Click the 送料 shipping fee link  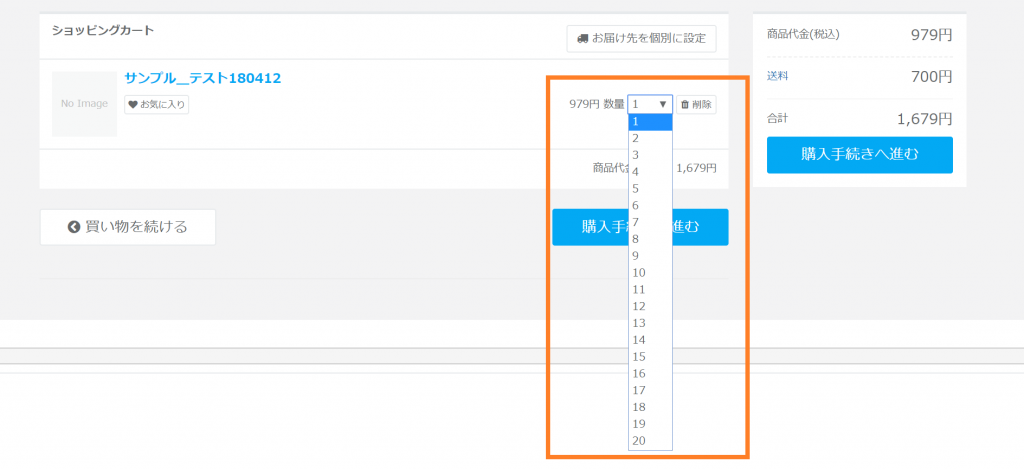[x=777, y=76]
